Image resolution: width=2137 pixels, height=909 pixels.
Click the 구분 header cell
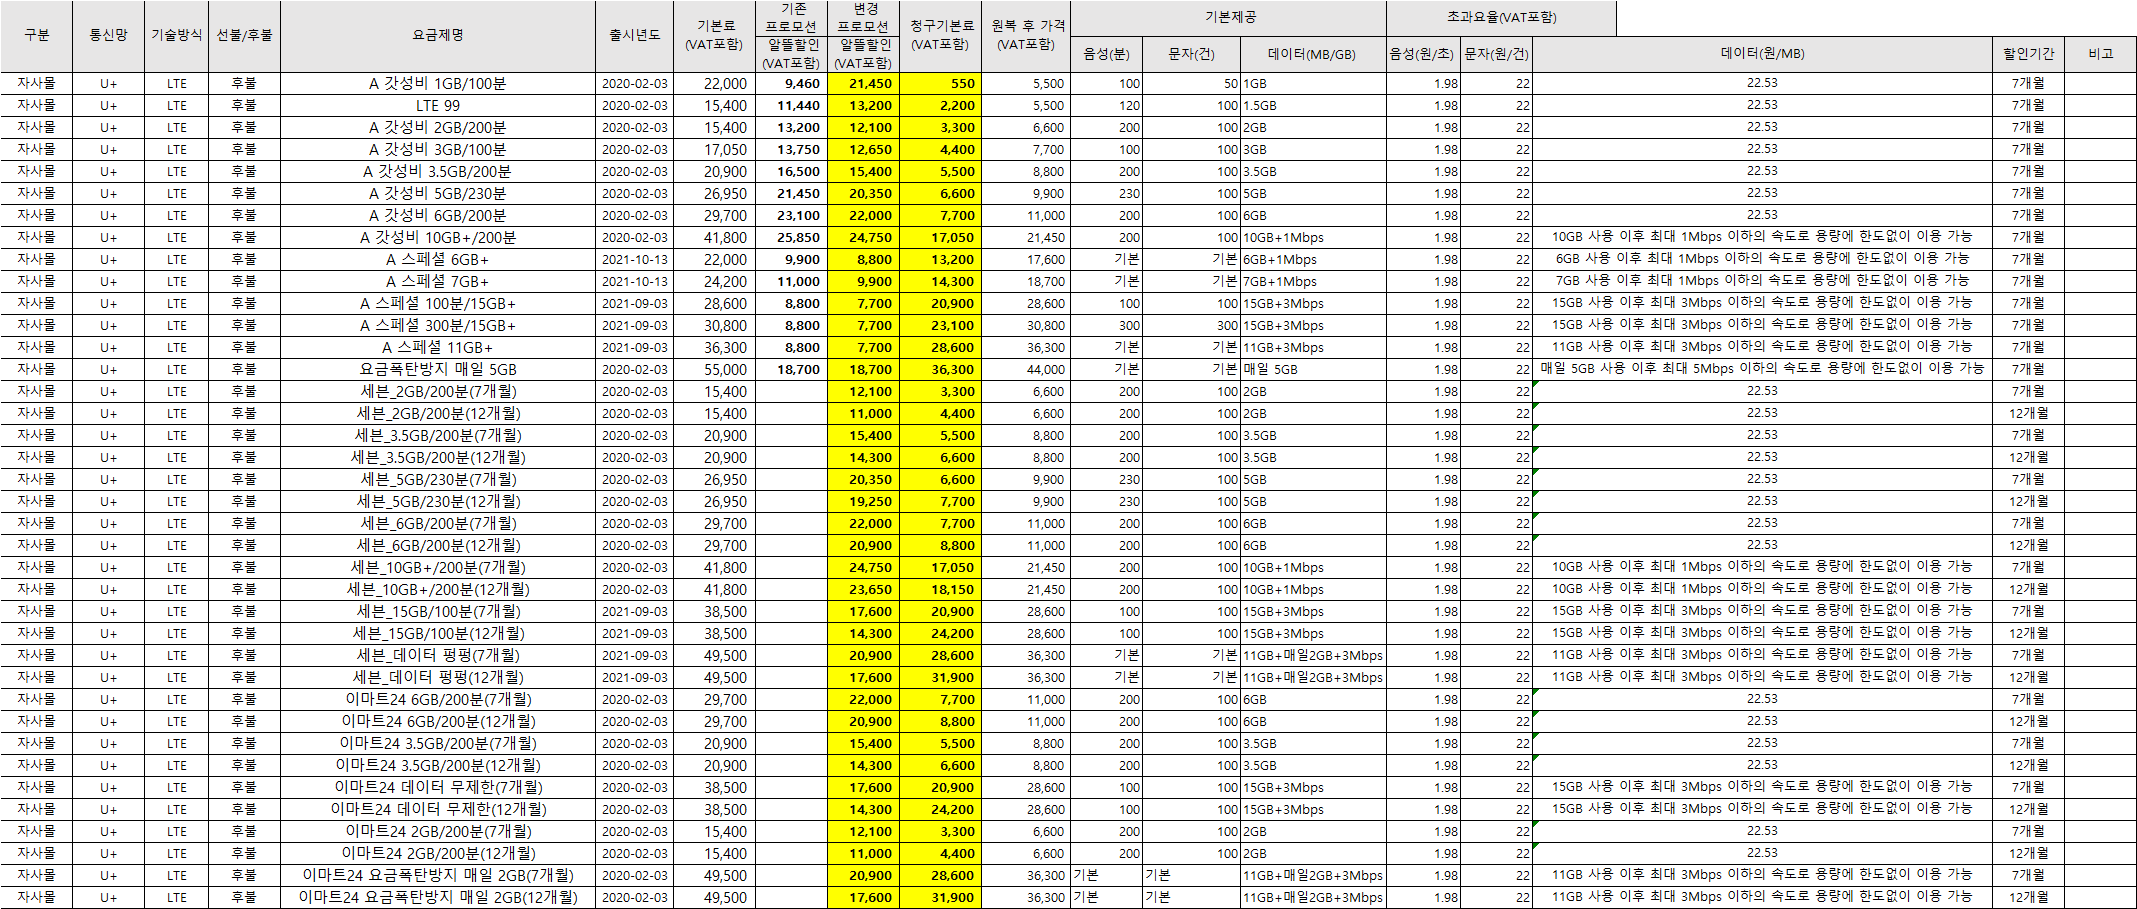37,36
